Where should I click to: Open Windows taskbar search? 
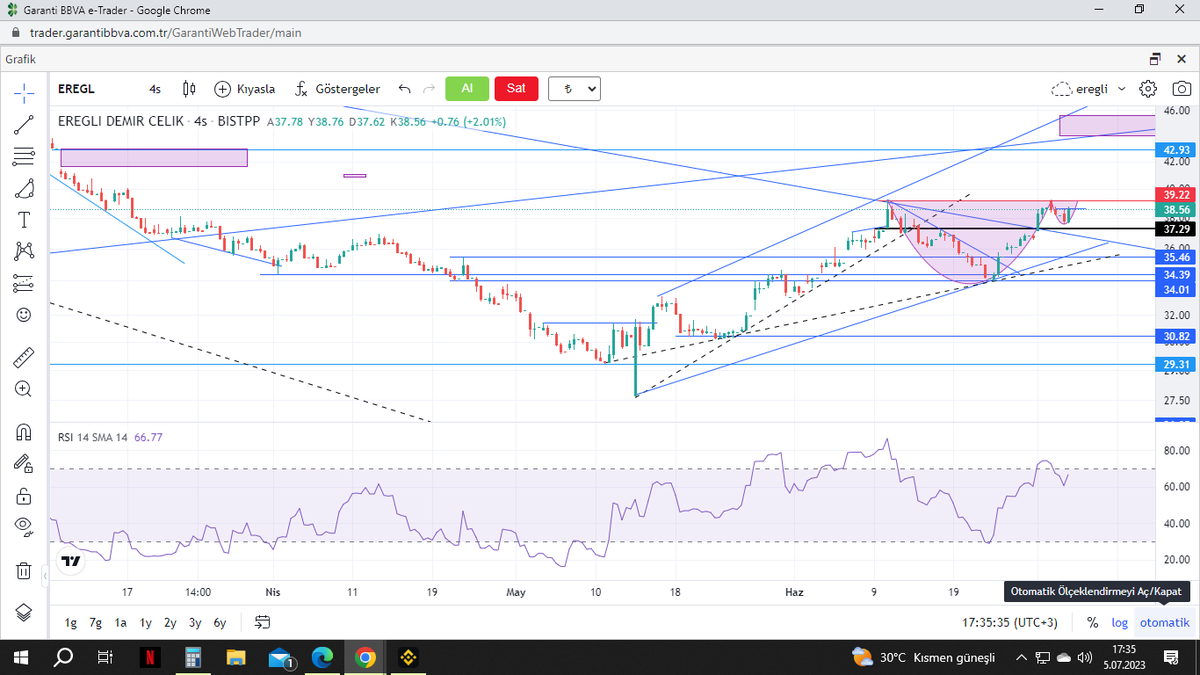(x=62, y=657)
